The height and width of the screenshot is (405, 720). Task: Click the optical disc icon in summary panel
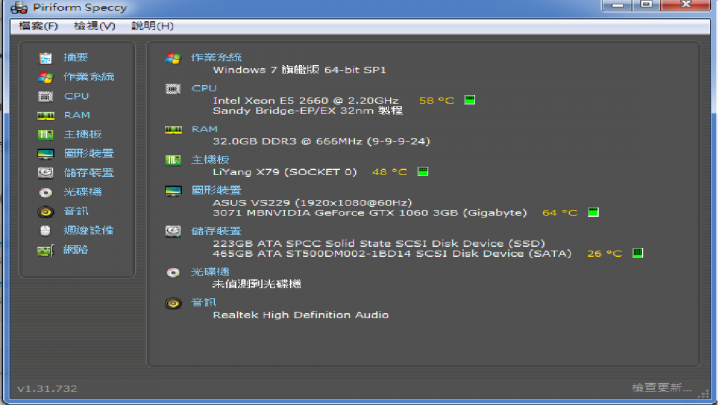click(173, 273)
